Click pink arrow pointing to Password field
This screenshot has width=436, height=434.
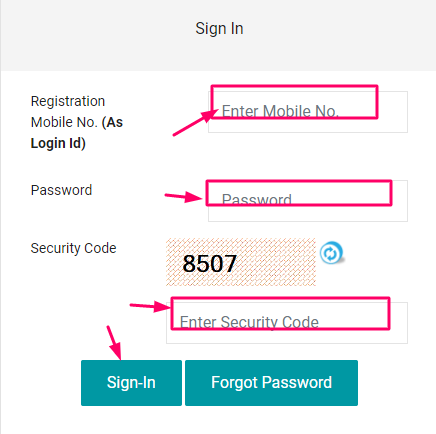click(184, 197)
